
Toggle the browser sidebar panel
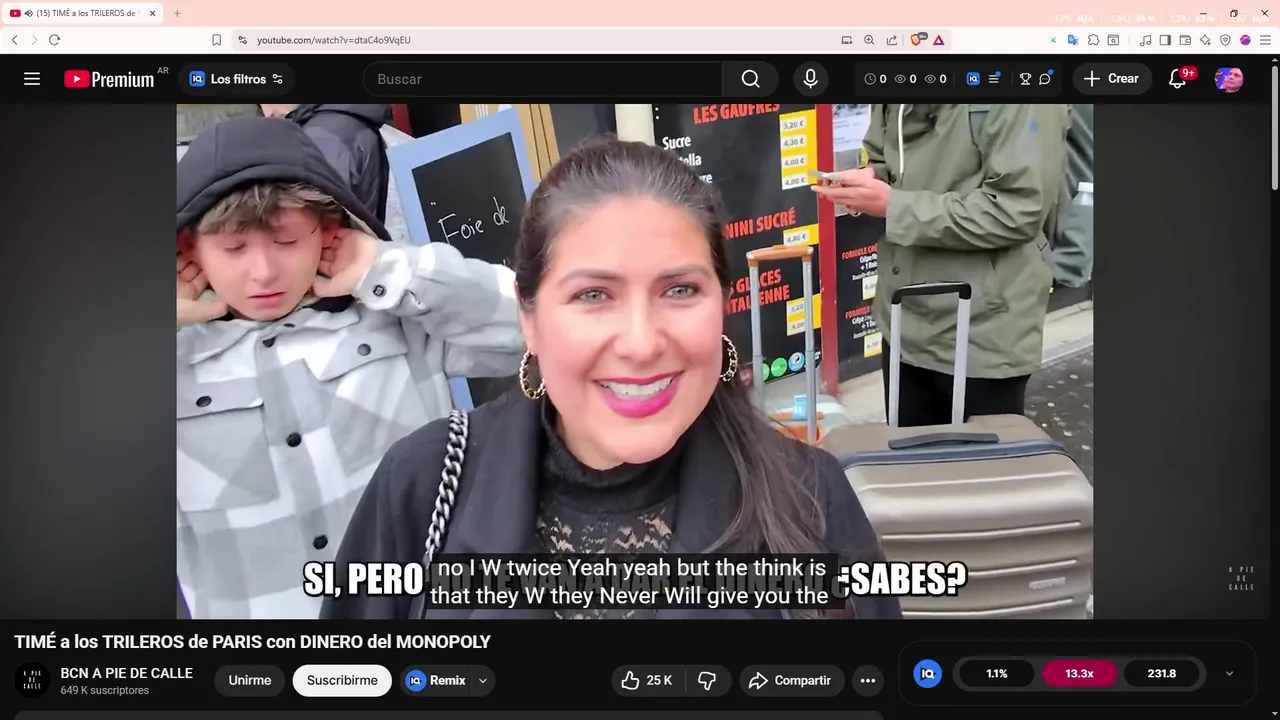coord(1165,40)
